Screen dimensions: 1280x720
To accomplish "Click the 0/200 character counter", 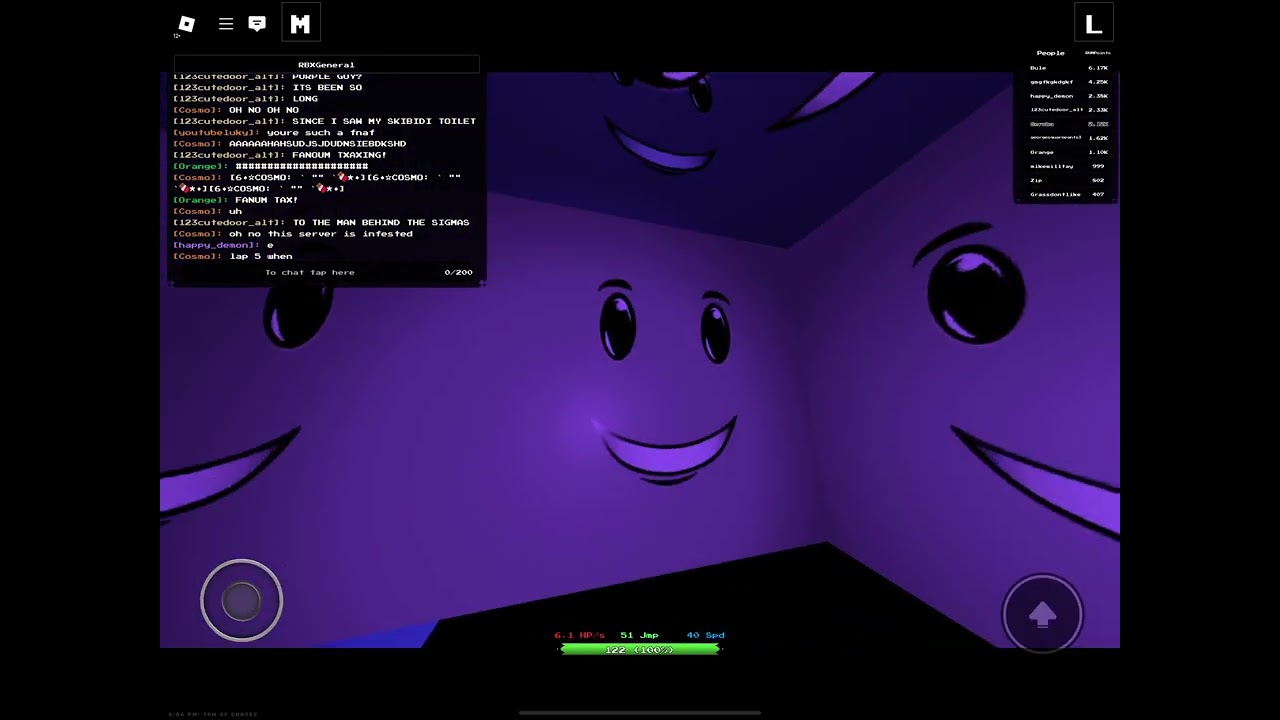I will pyautogui.click(x=458, y=272).
